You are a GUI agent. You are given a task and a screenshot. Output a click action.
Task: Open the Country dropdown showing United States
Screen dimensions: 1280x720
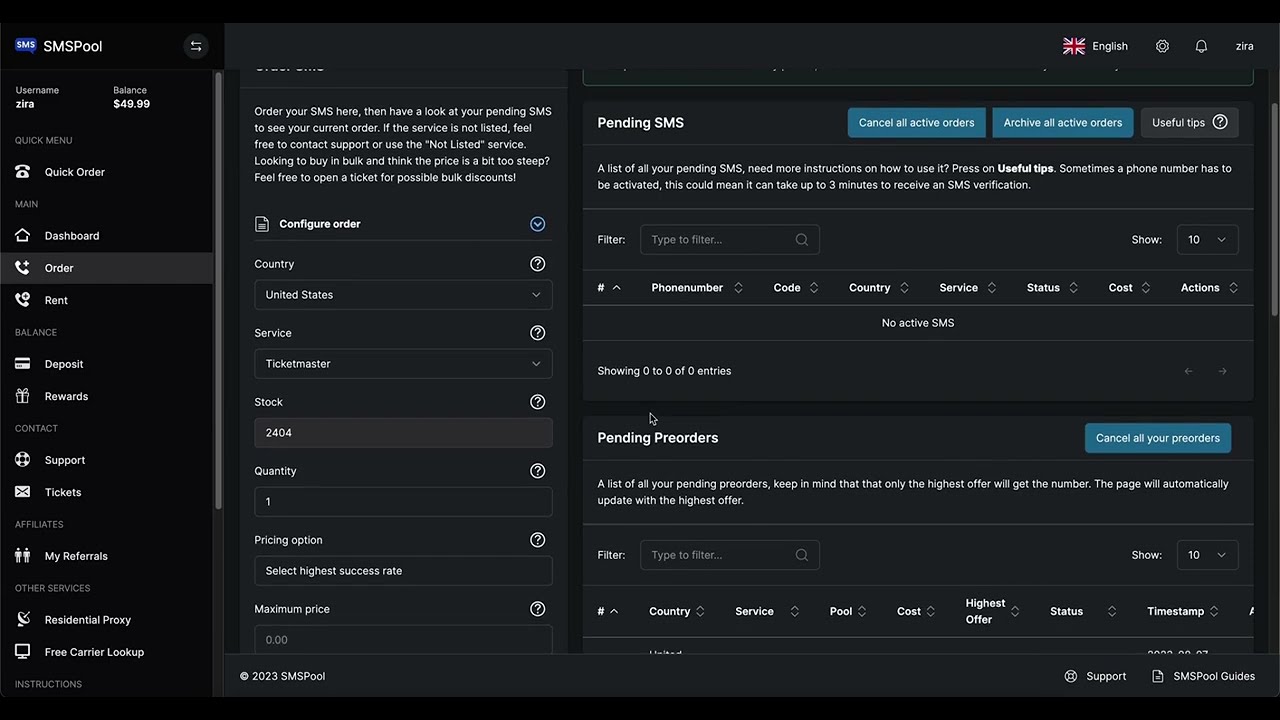click(403, 295)
